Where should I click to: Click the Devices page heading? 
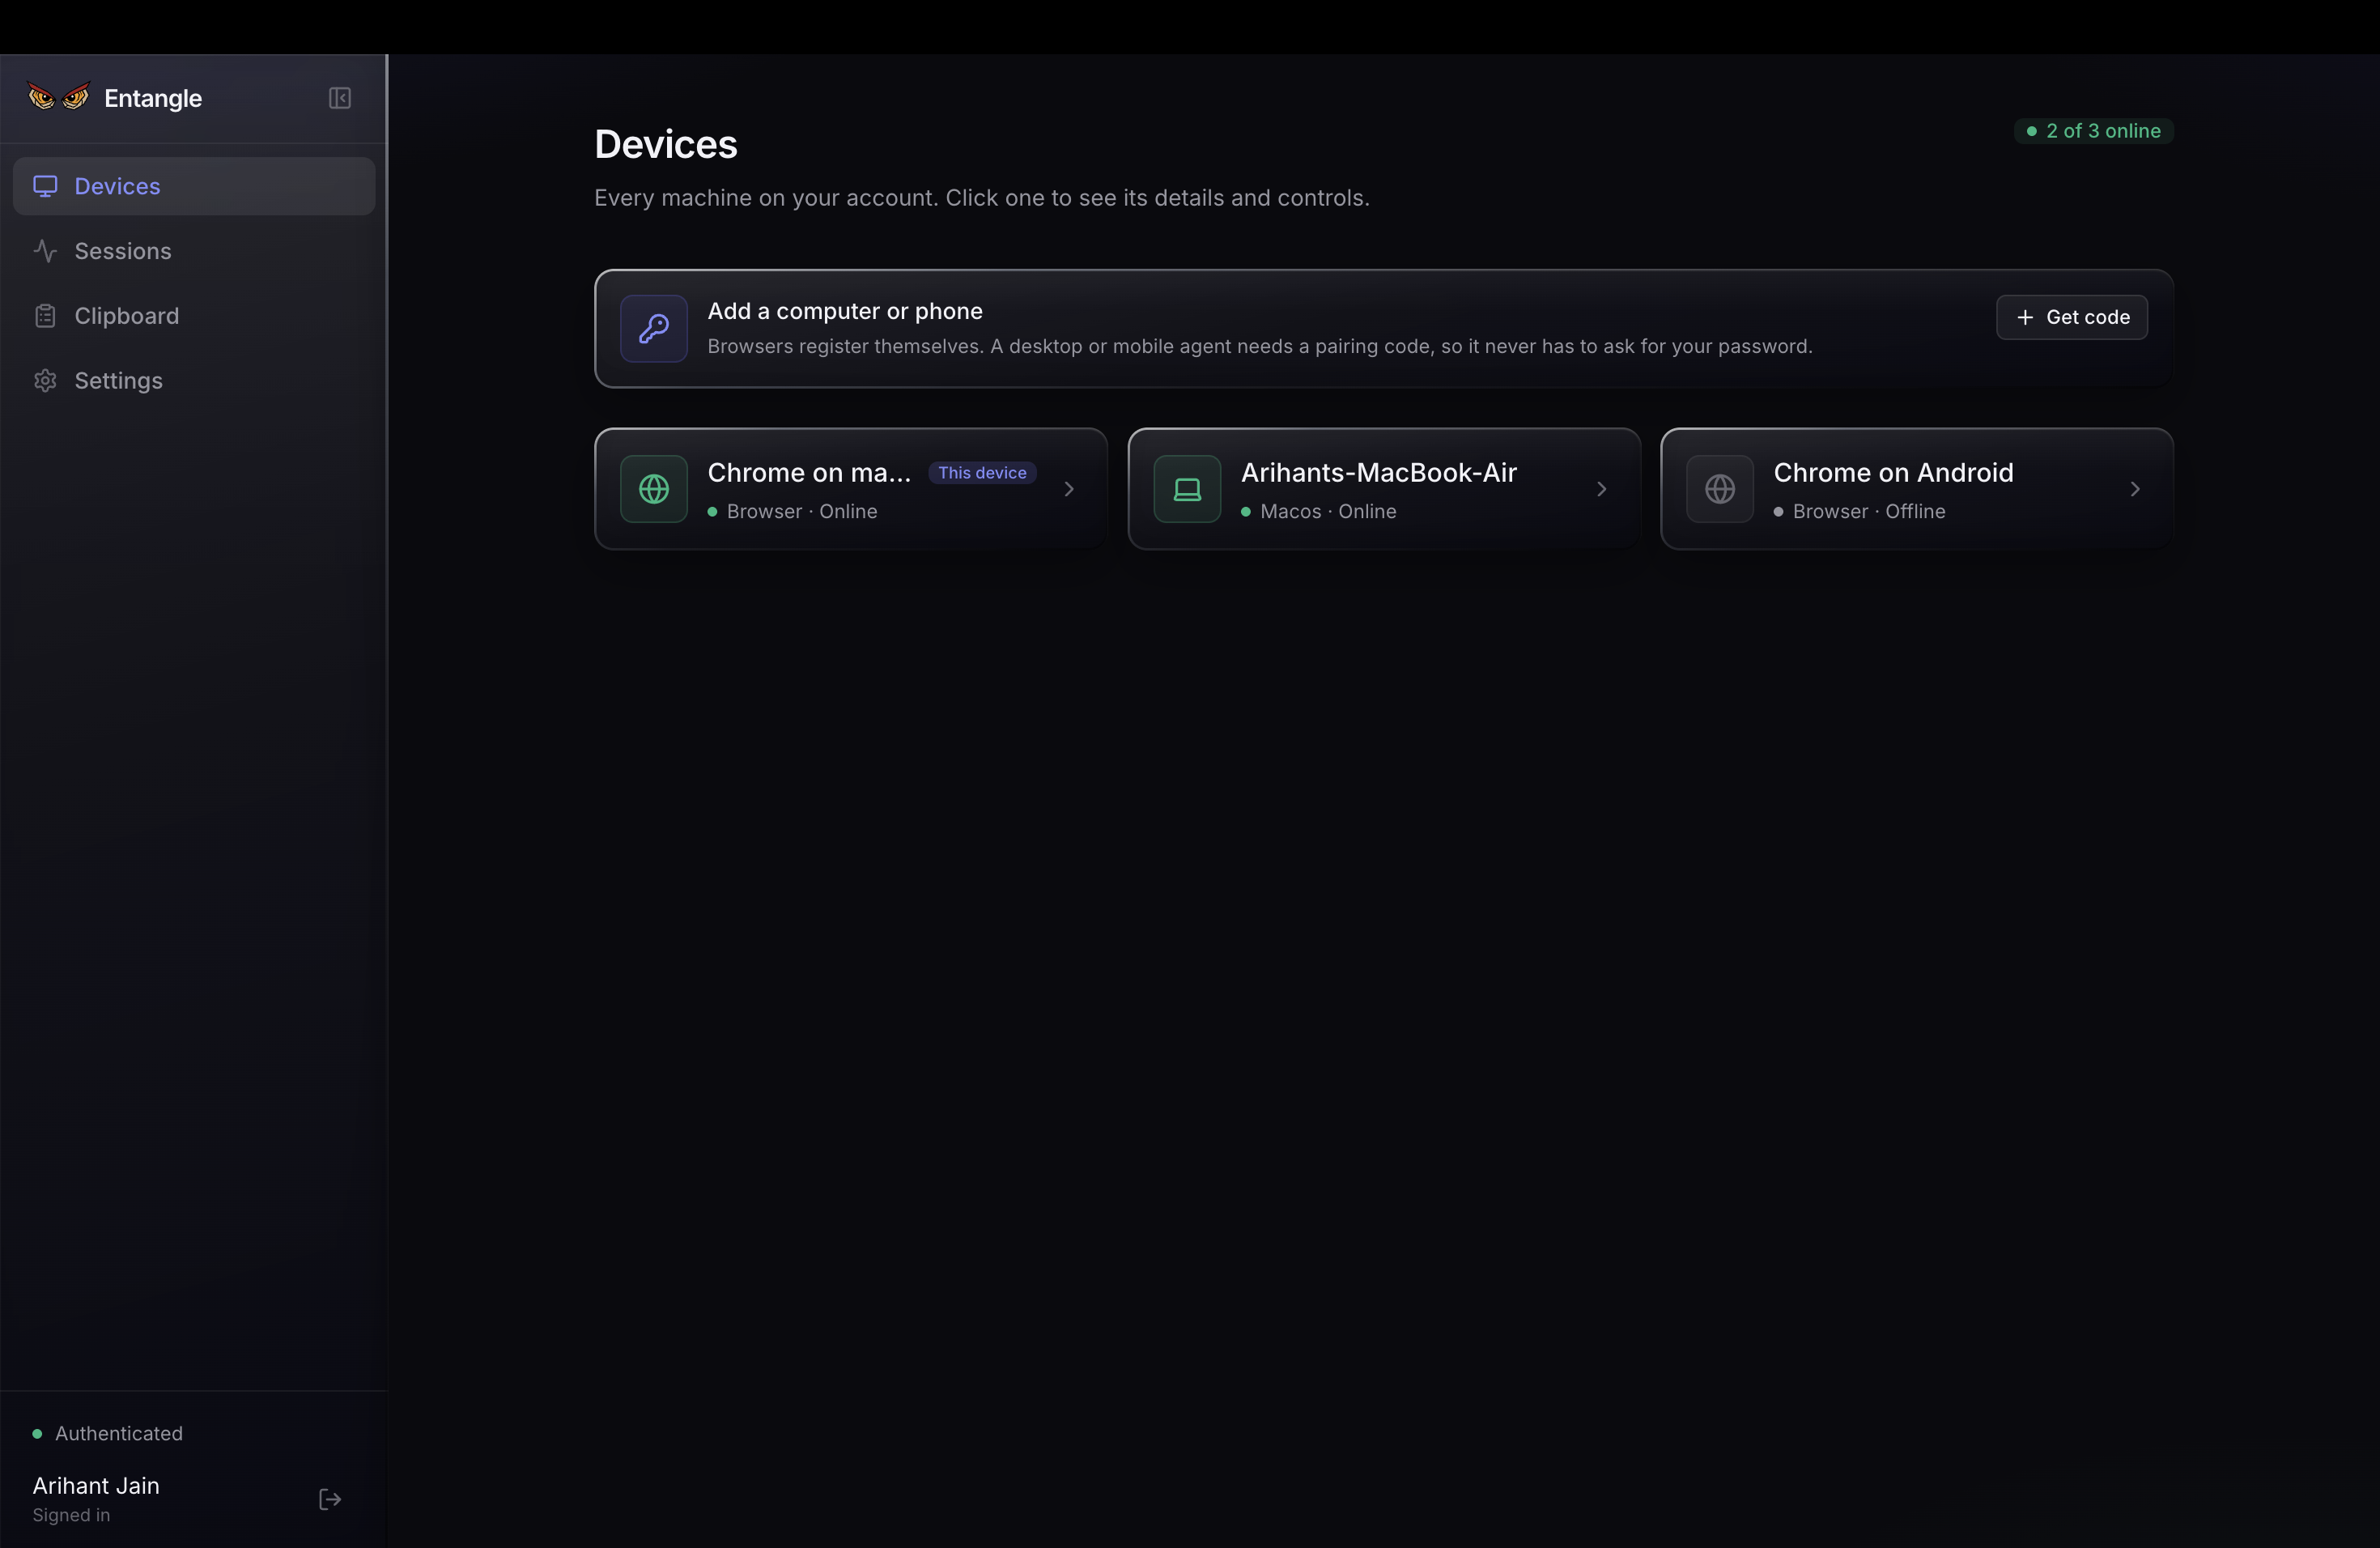tap(666, 144)
